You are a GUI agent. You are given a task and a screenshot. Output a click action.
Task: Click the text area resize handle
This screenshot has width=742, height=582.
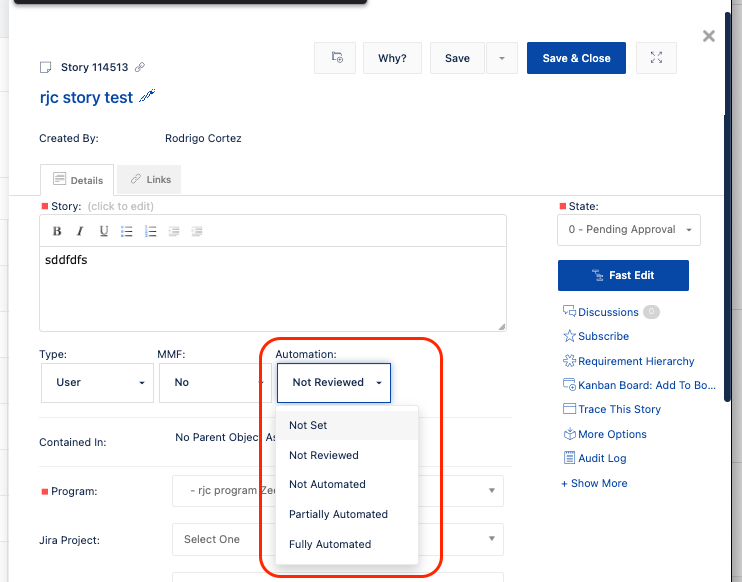coord(502,326)
